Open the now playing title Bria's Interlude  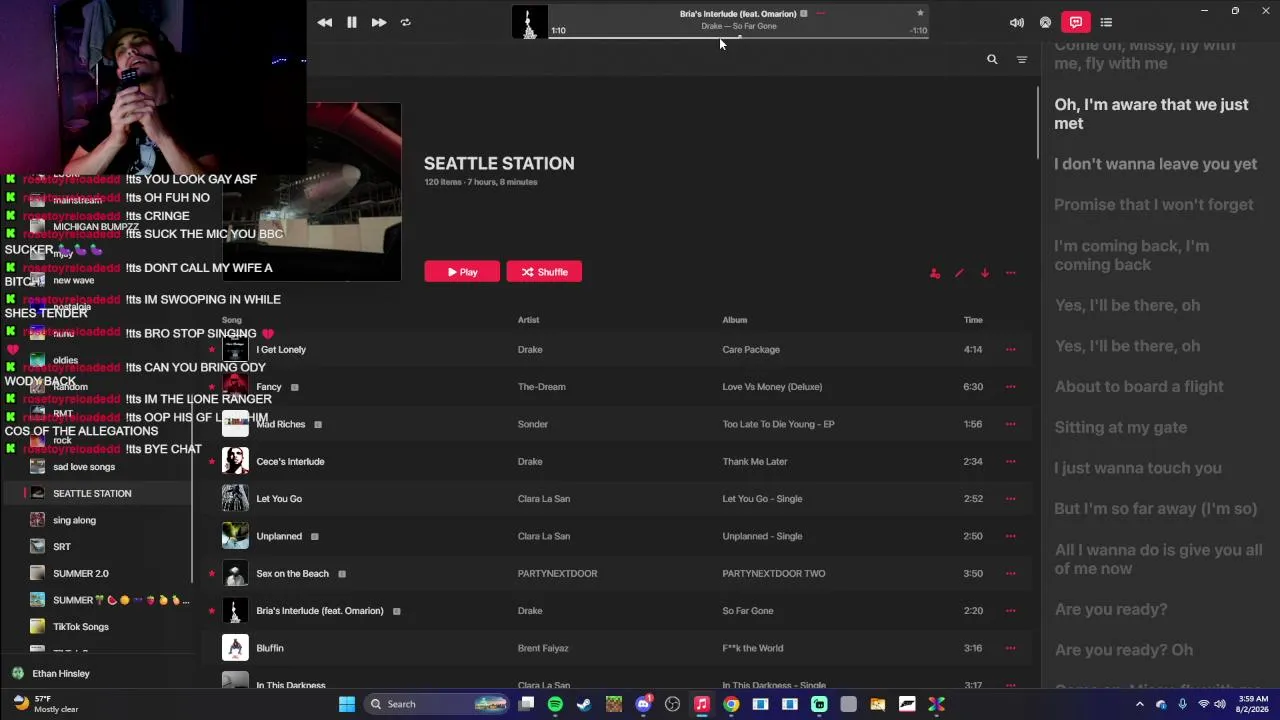738,14
